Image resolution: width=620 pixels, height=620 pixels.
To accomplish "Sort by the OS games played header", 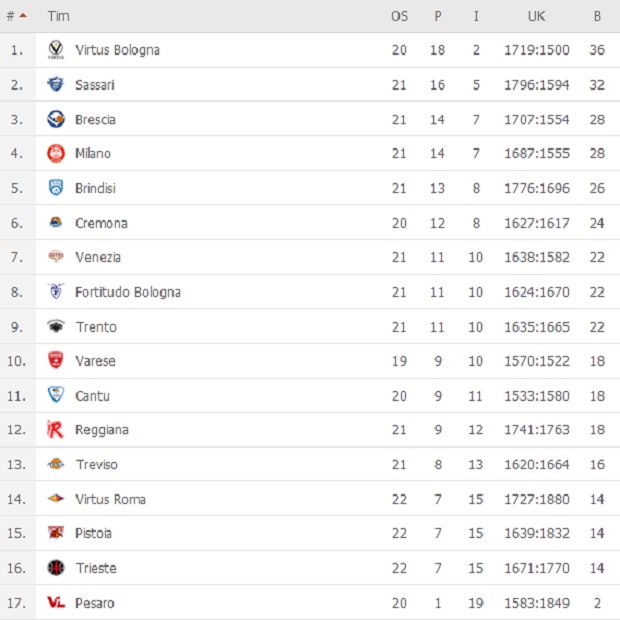I will tap(399, 17).
